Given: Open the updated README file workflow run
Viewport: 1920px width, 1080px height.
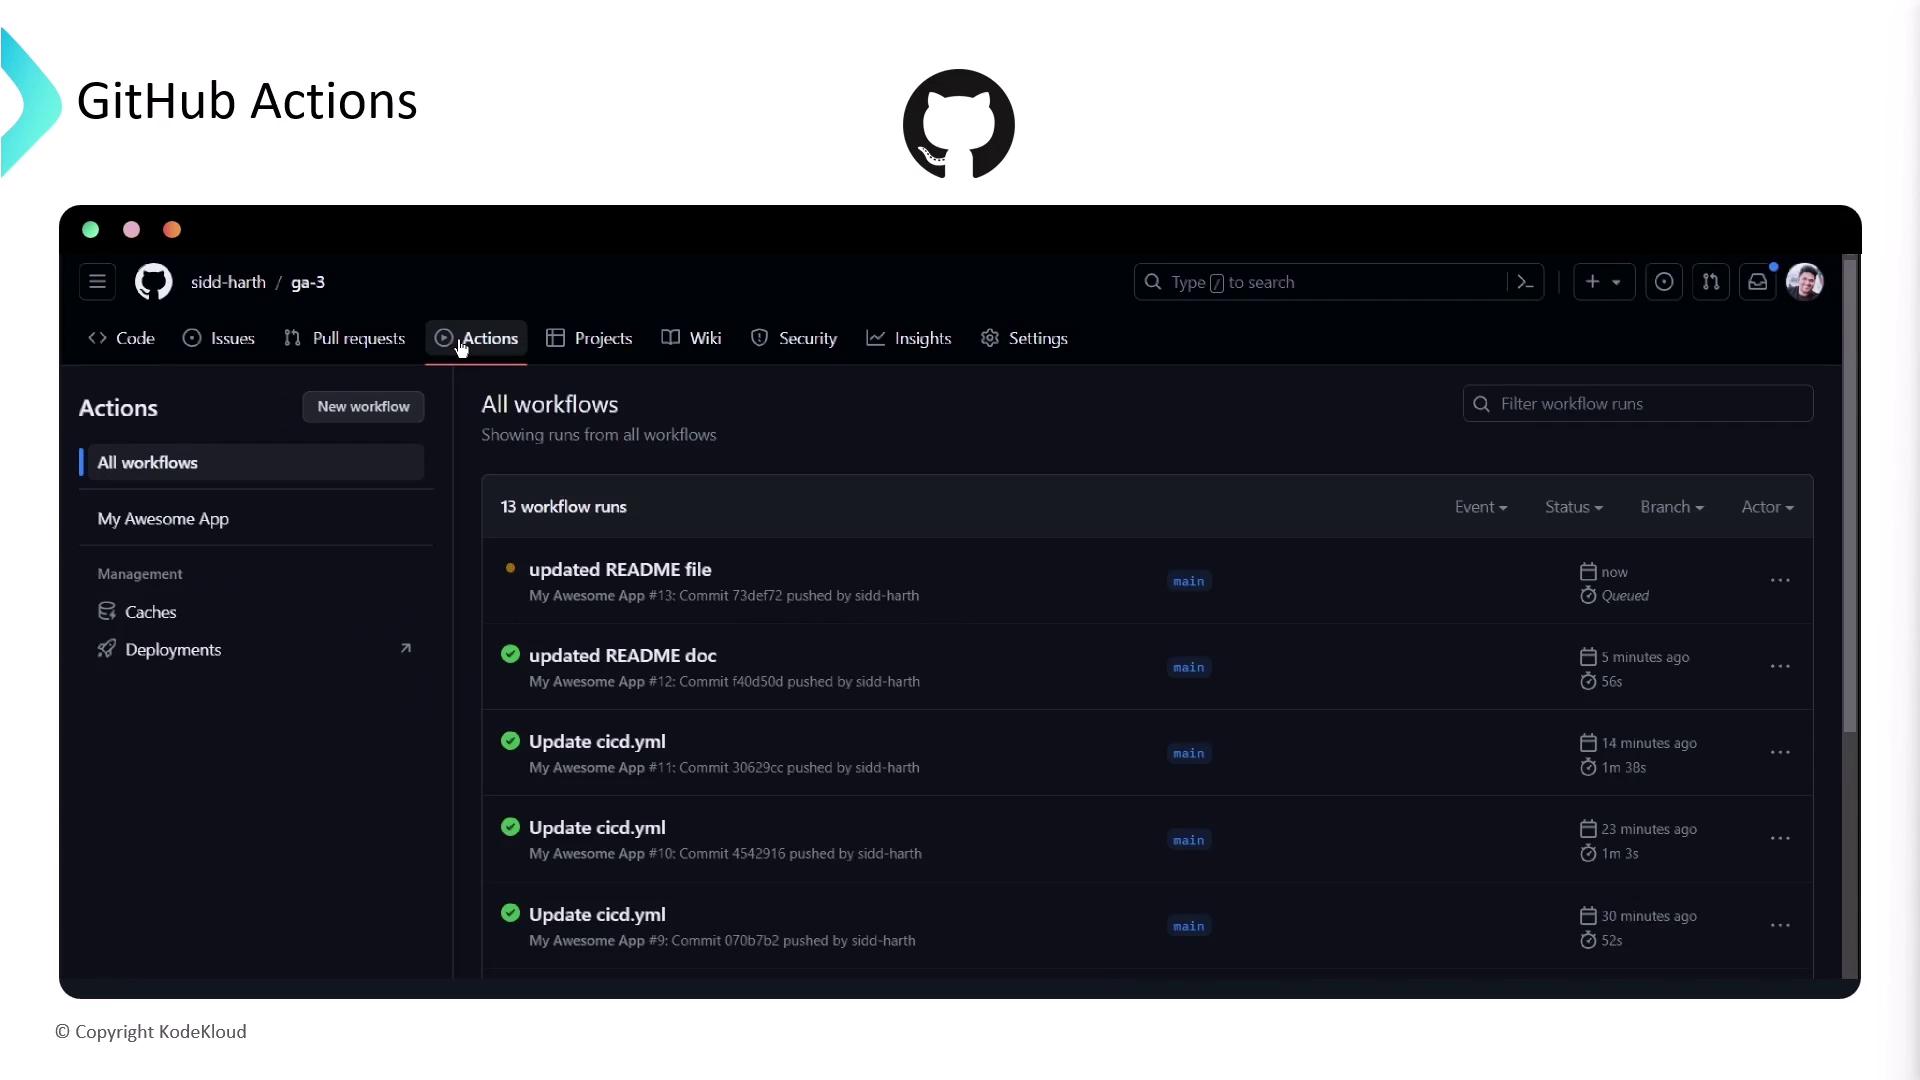Looking at the screenshot, I should [620, 569].
